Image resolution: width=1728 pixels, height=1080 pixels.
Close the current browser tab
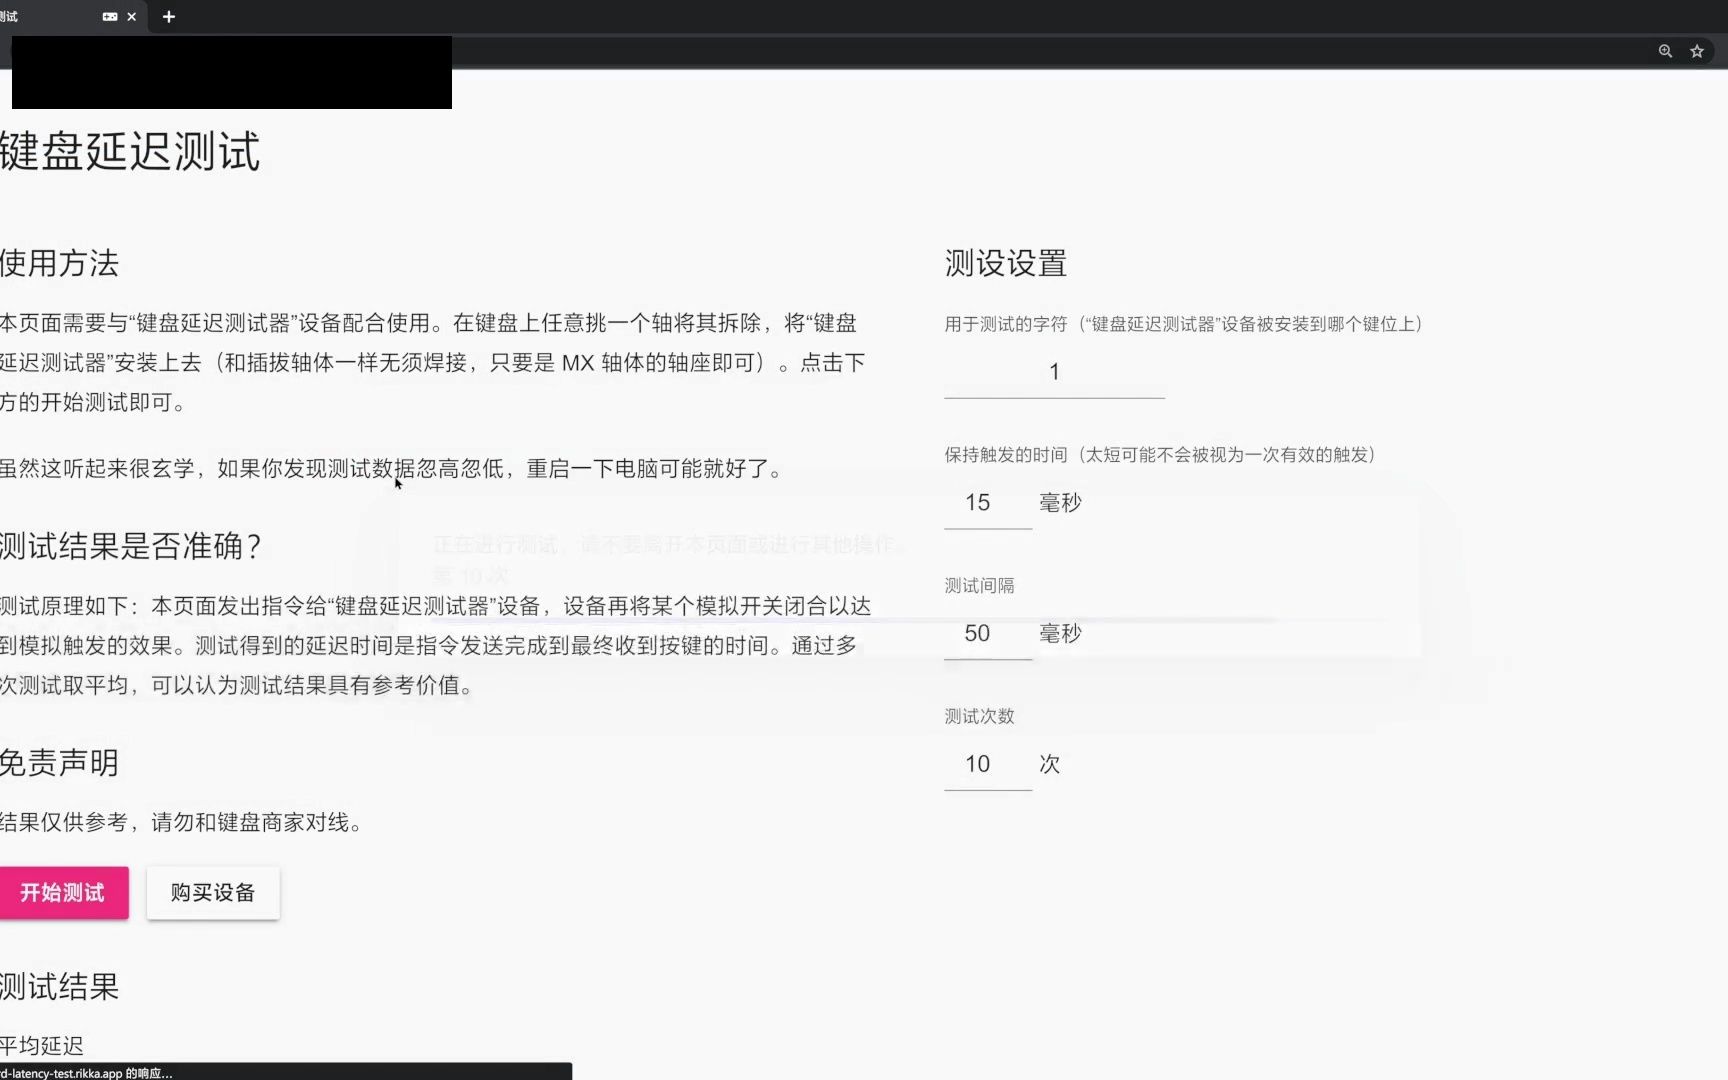tap(131, 17)
